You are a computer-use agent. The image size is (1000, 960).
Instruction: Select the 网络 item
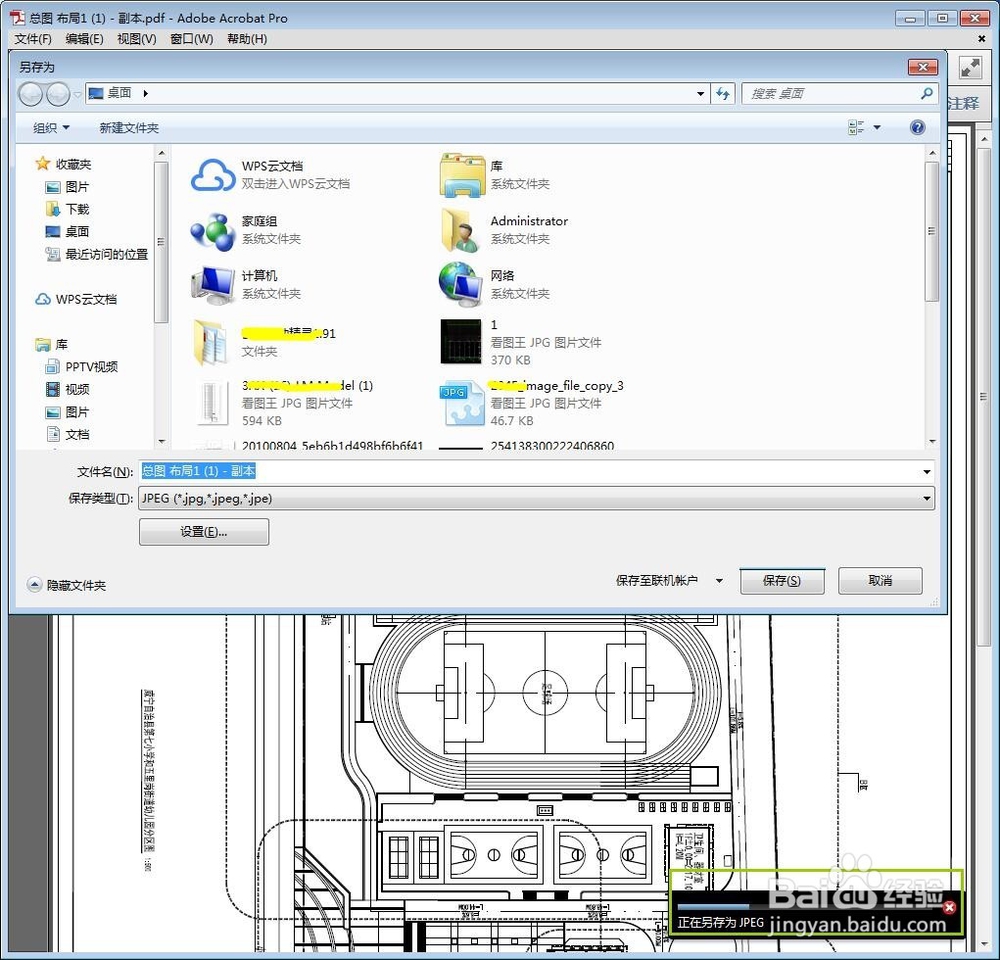pos(495,284)
